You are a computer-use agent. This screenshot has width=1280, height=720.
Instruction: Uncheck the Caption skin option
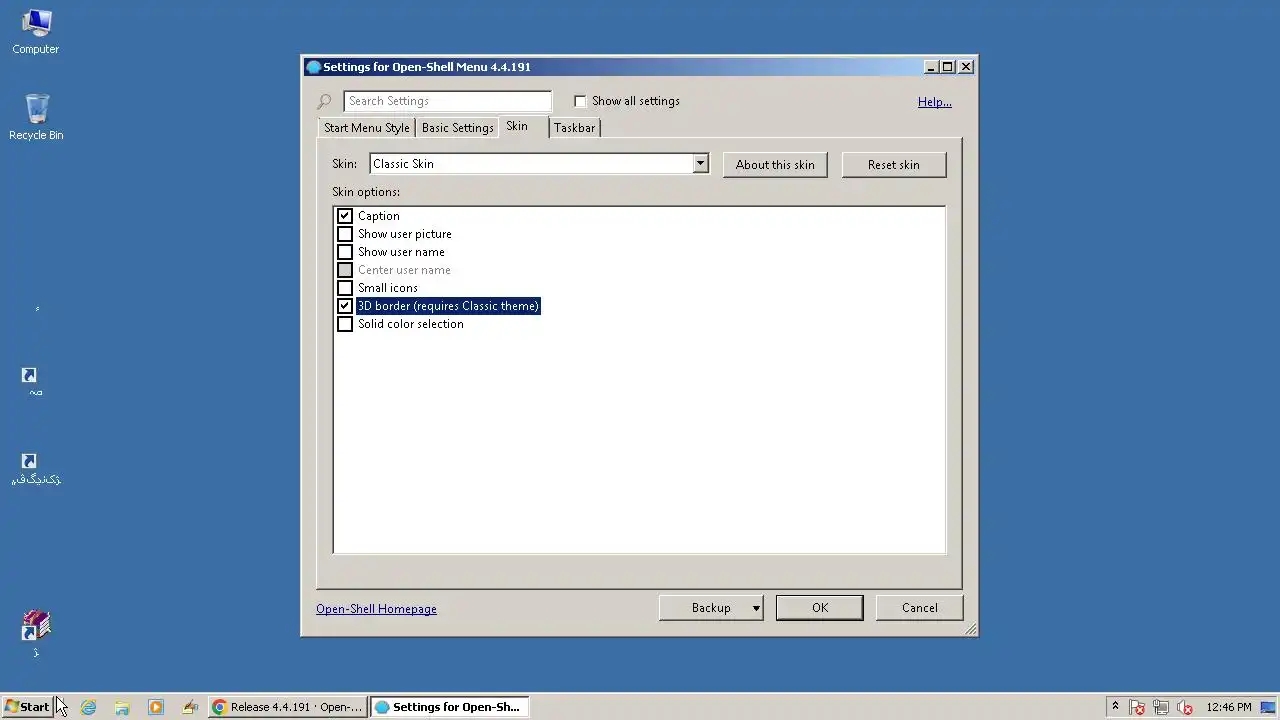[x=345, y=216]
